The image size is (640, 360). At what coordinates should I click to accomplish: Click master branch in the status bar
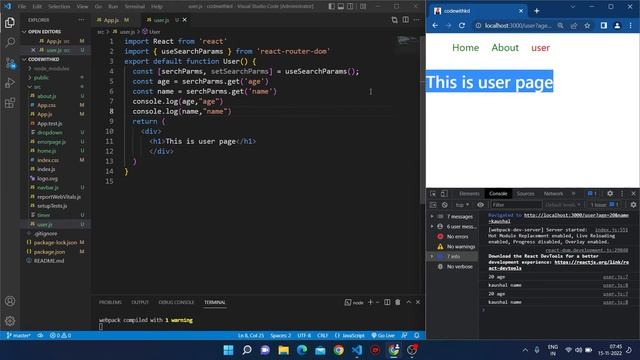pos(18,336)
